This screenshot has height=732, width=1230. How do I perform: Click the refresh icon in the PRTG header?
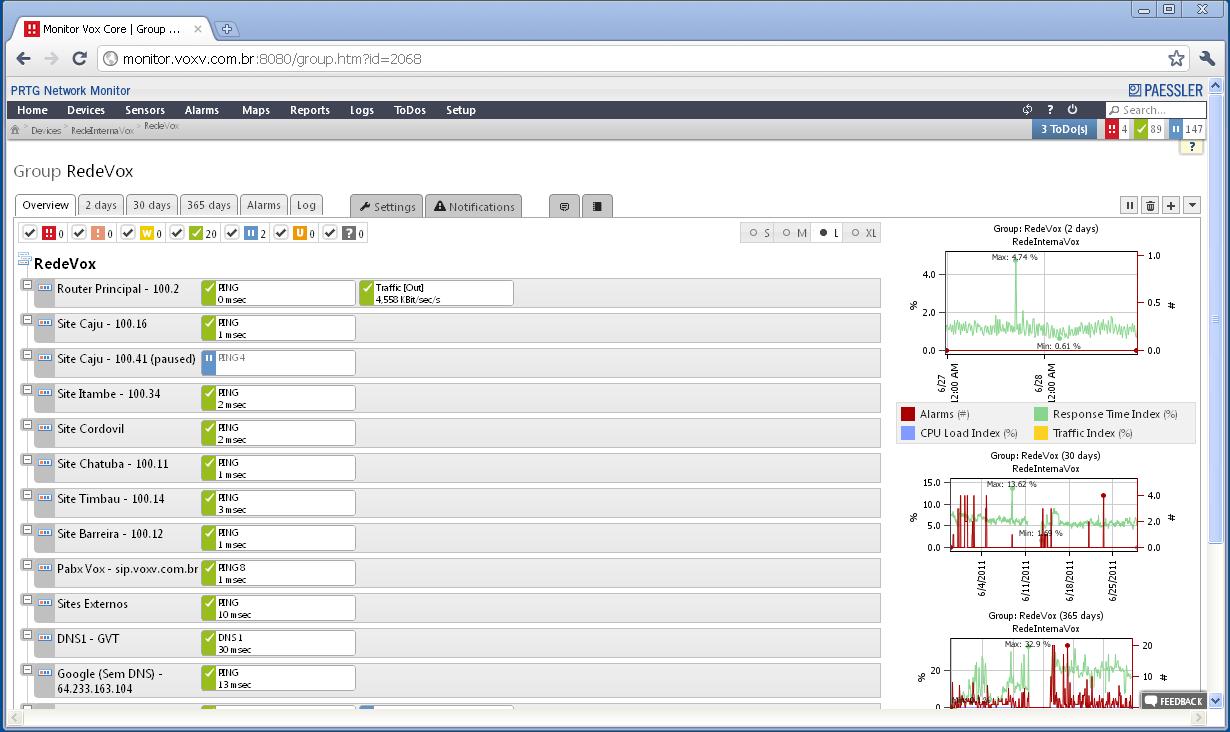[1027, 110]
